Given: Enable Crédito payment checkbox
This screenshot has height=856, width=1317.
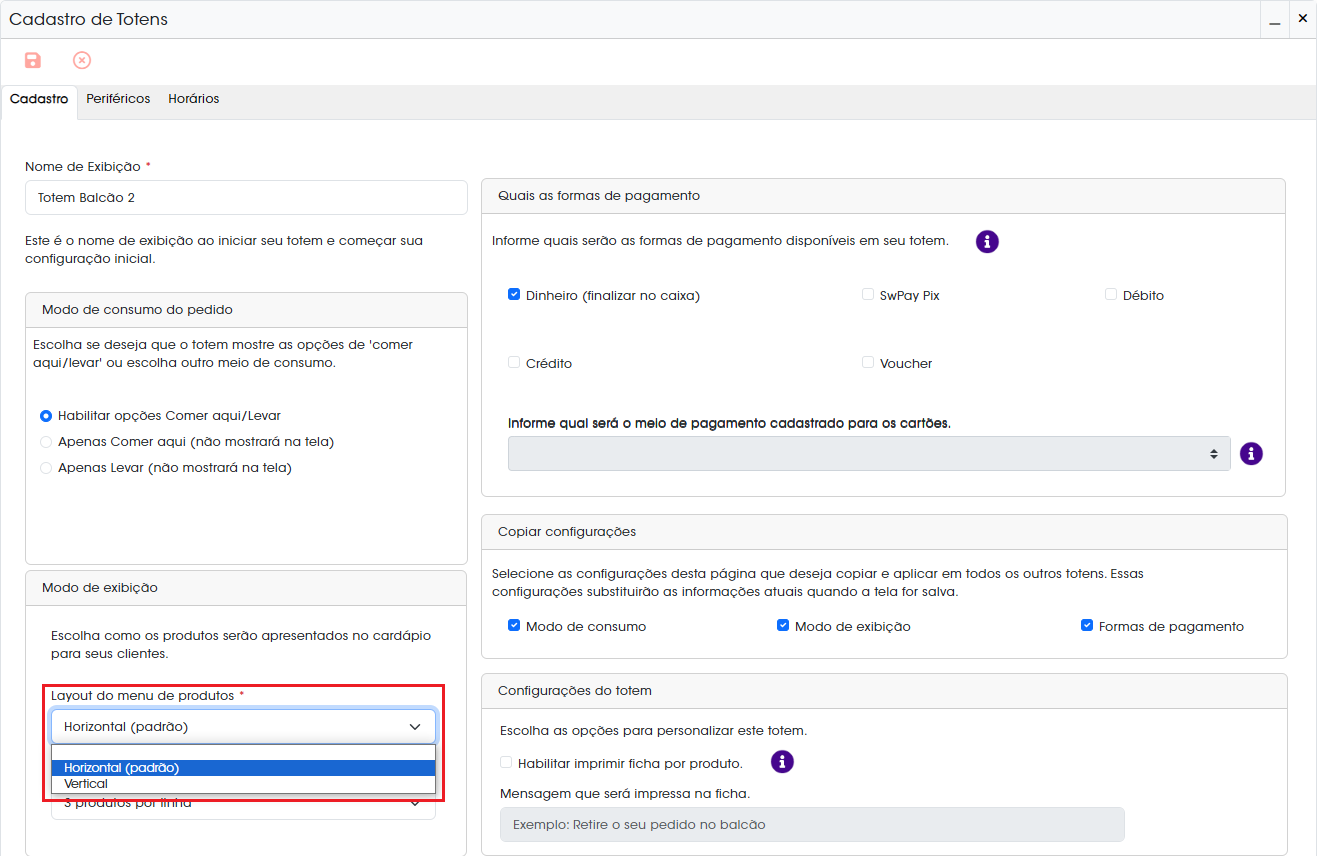Looking at the screenshot, I should coord(514,363).
